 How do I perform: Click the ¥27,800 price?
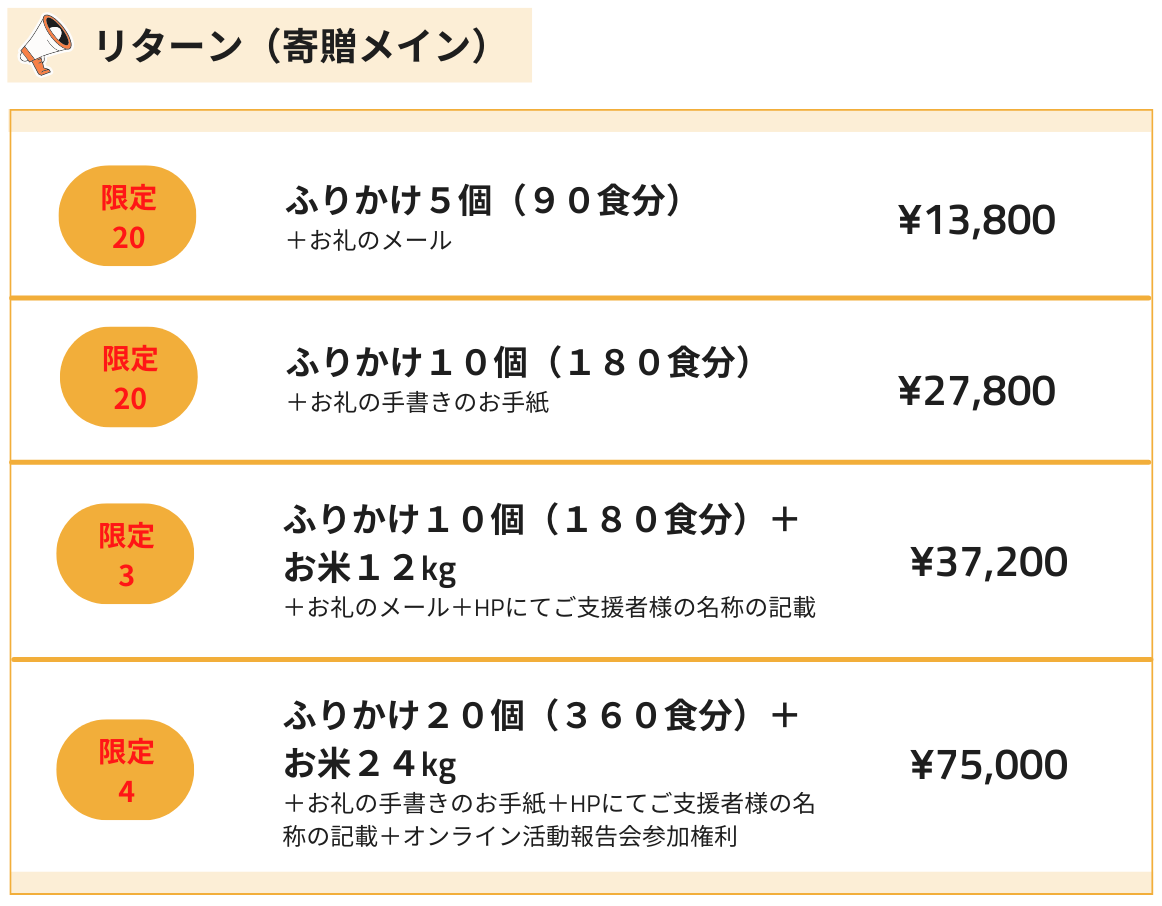[976, 391]
